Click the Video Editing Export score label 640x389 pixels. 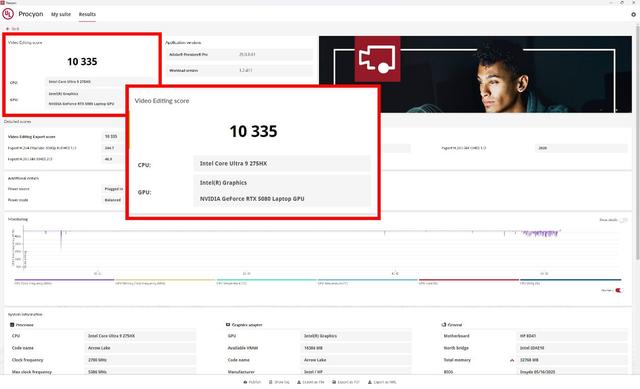coord(31,137)
